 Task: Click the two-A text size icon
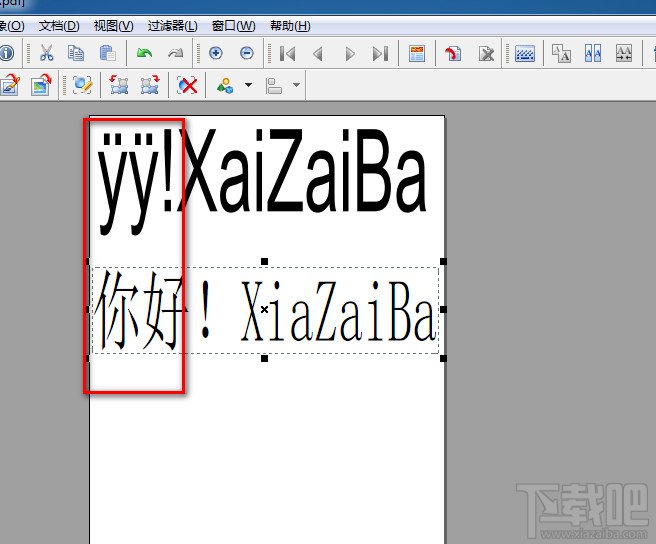pos(561,54)
